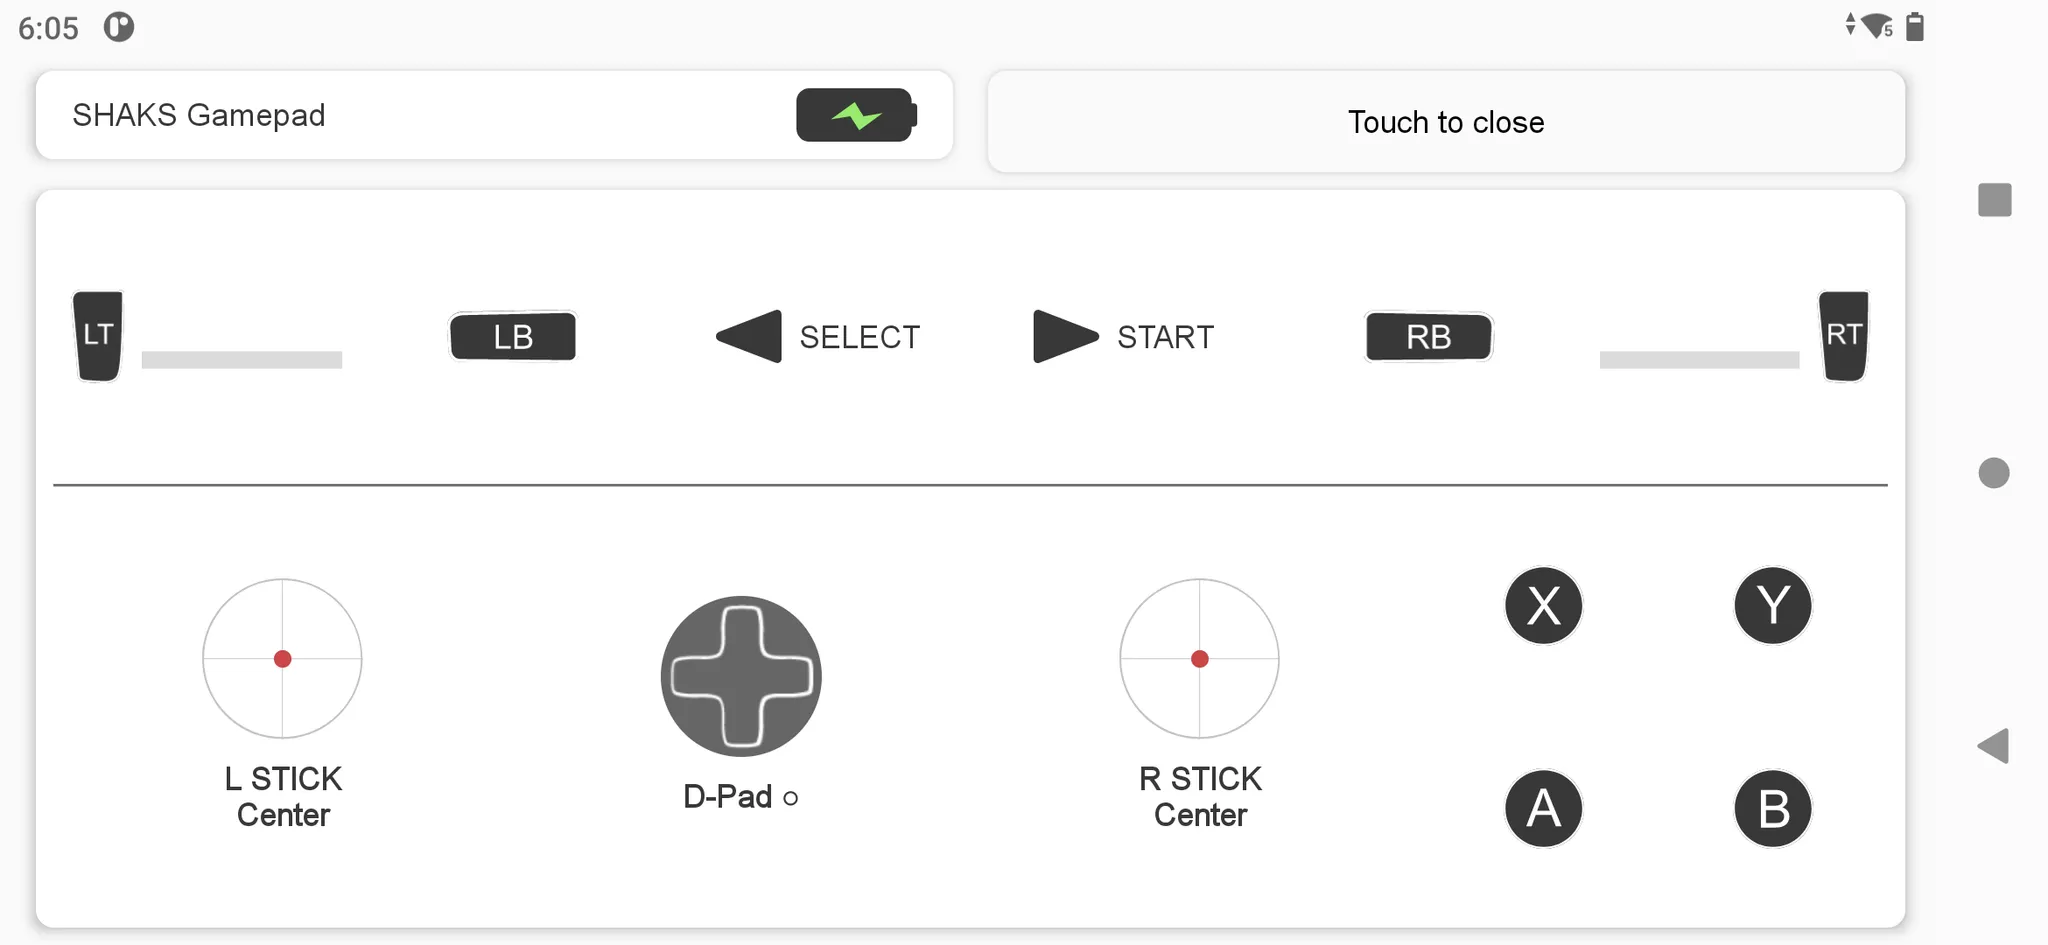Screen dimensions: 2048x945
Task: Tap the Touch to close button
Action: 1446,122
